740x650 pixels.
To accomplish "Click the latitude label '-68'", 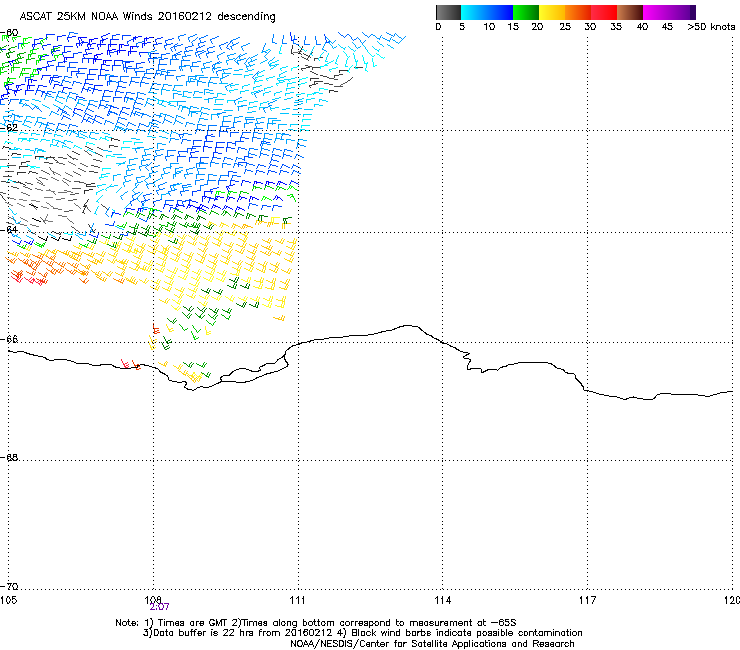I will [9, 457].
